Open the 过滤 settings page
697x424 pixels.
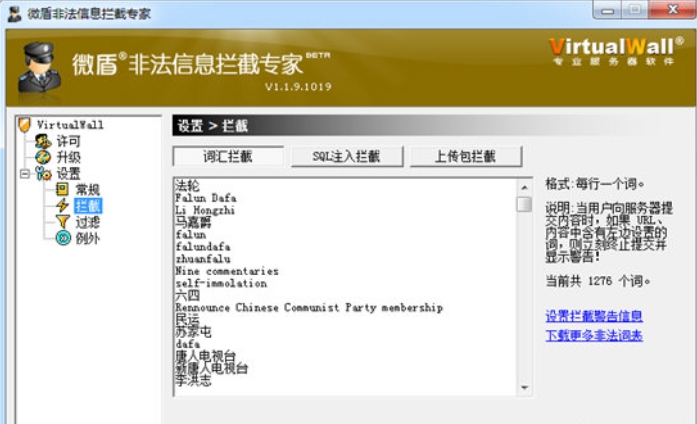tap(87, 222)
